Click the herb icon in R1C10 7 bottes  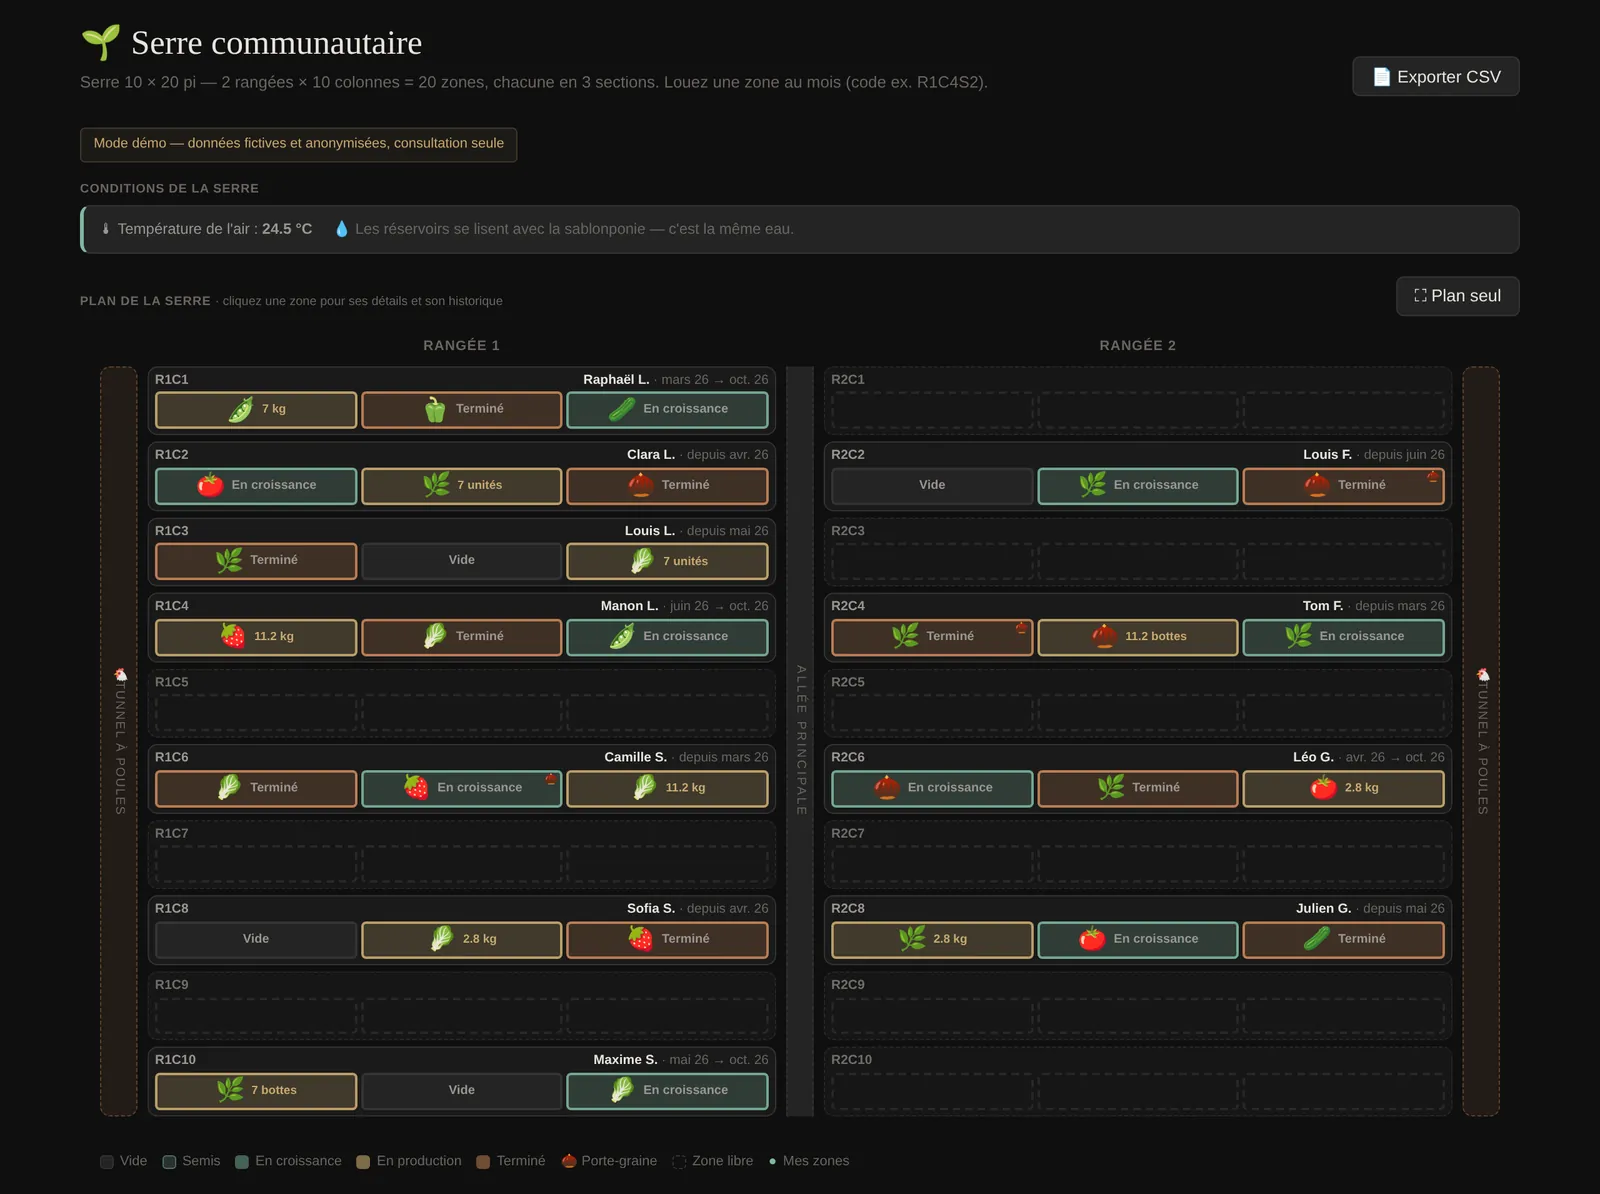tap(230, 1090)
